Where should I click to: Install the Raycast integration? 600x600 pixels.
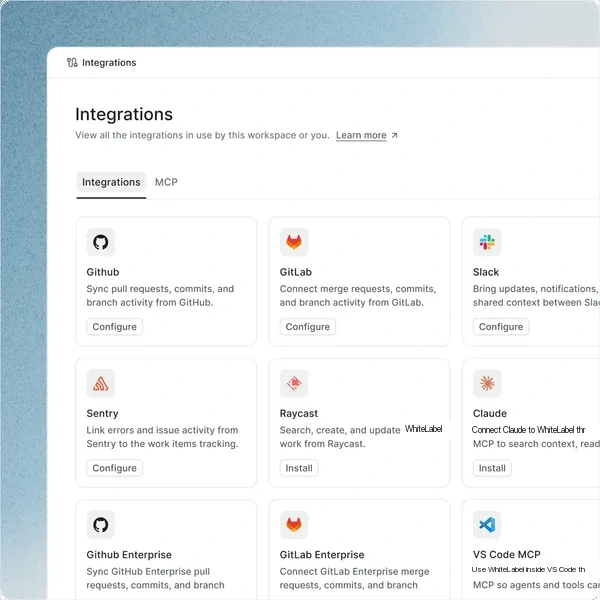[x=299, y=468]
